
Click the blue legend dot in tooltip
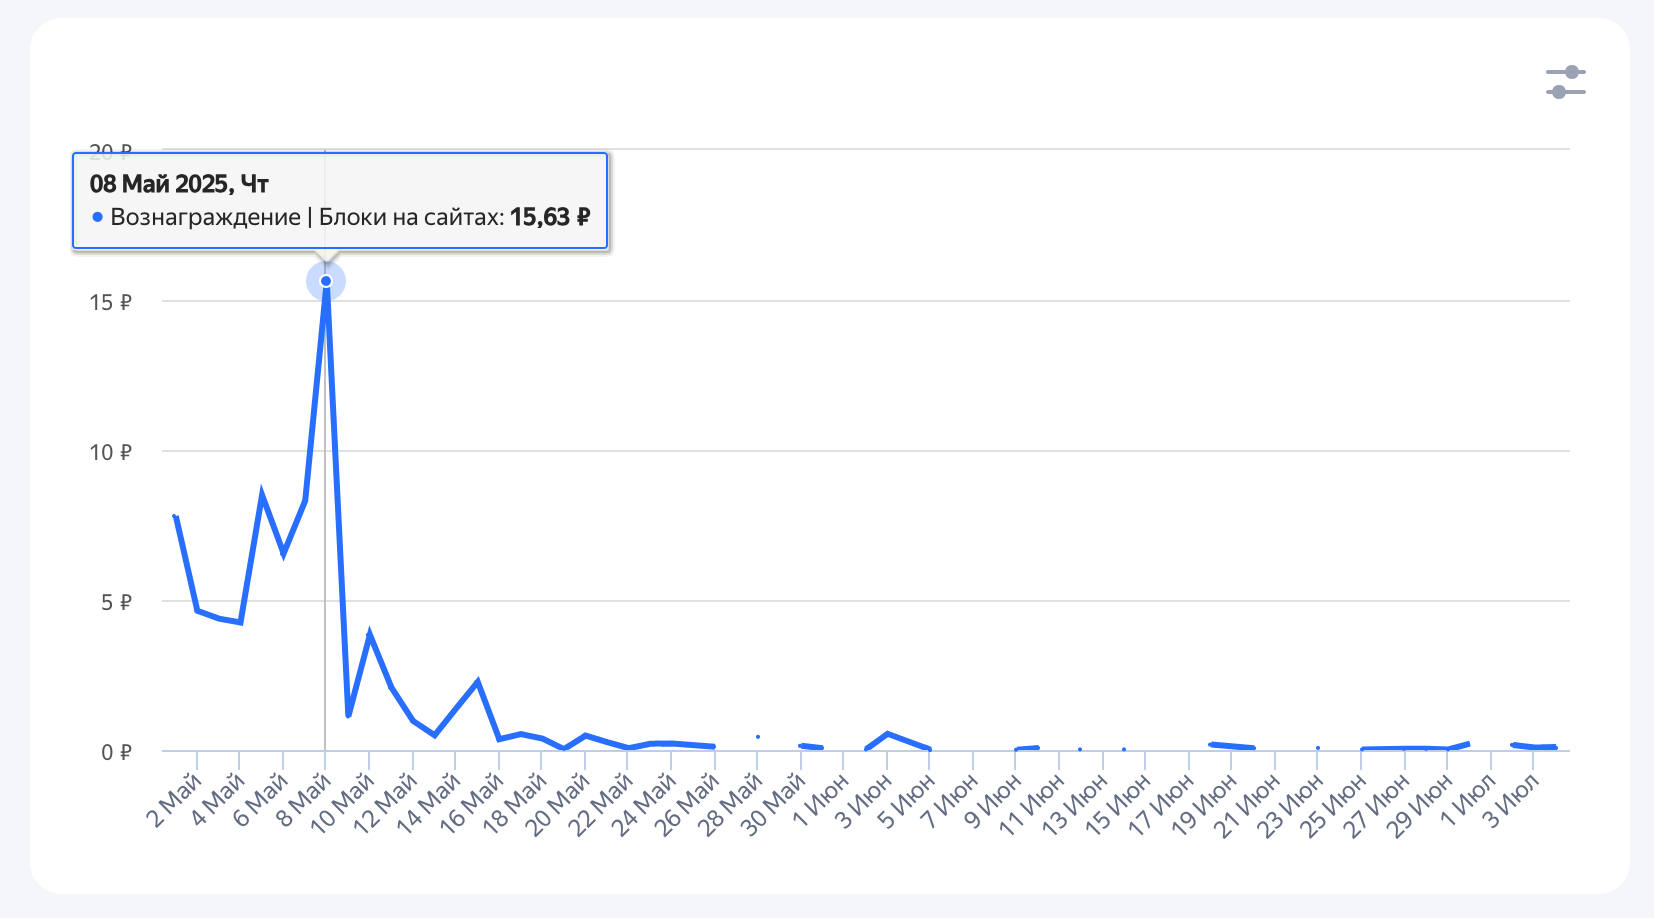pos(97,217)
